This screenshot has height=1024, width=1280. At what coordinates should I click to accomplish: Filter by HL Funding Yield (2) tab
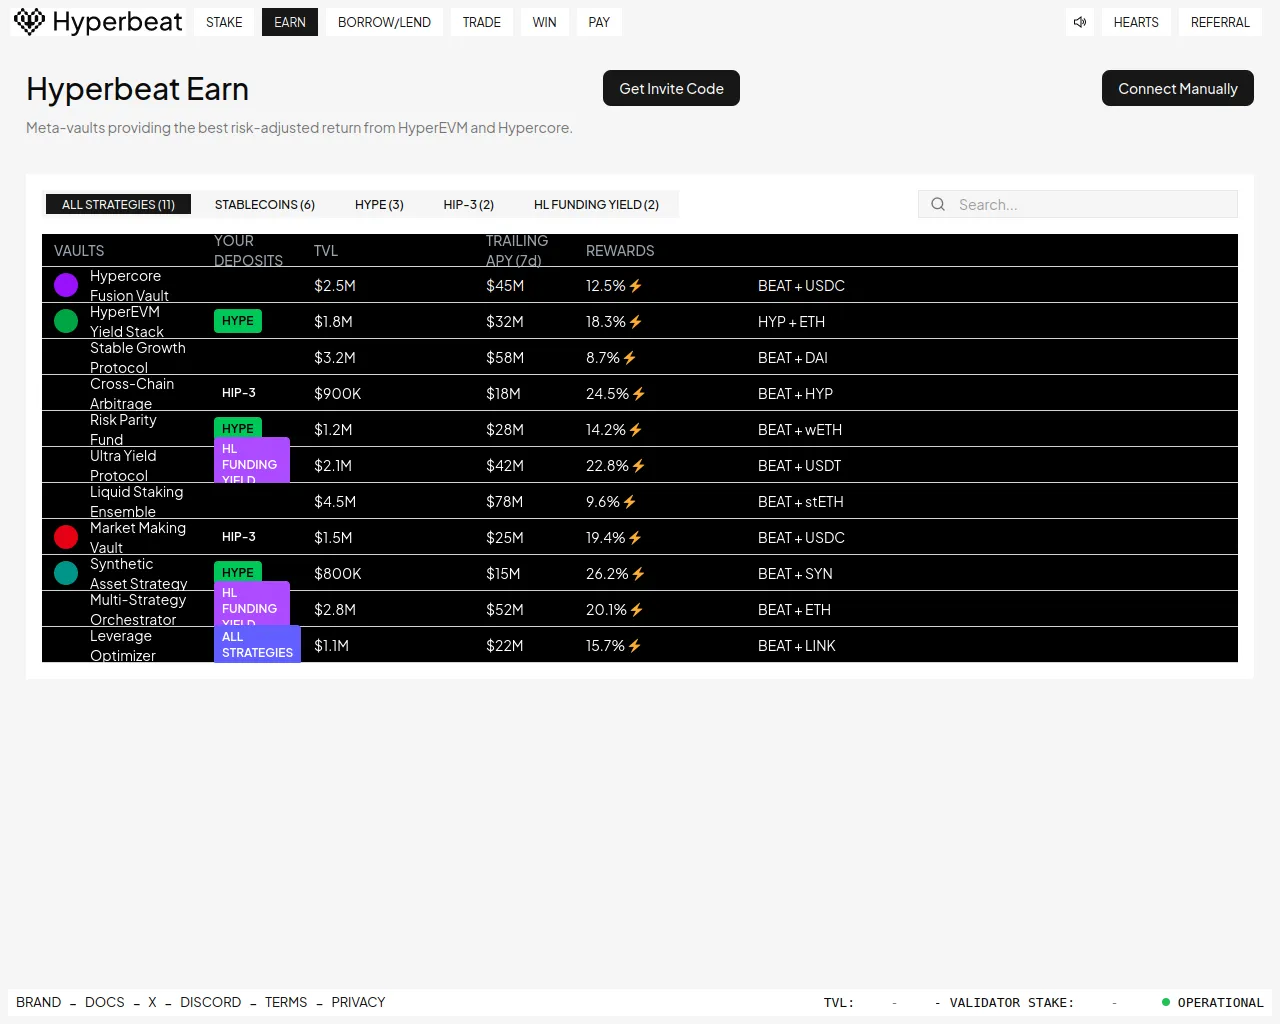(x=596, y=204)
